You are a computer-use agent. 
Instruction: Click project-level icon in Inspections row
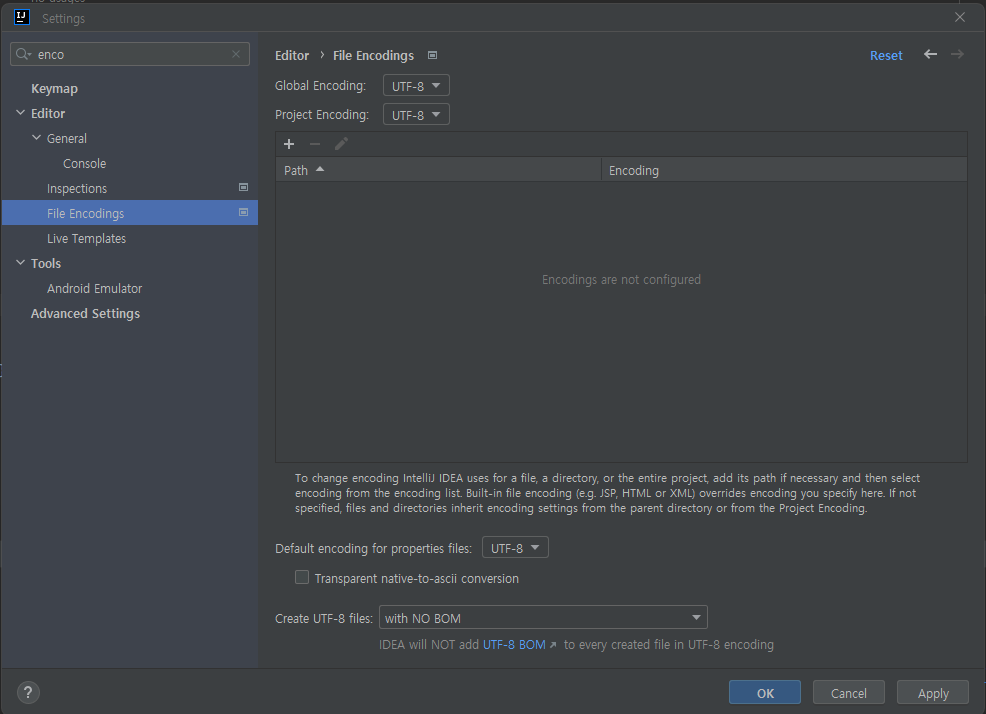tap(243, 187)
